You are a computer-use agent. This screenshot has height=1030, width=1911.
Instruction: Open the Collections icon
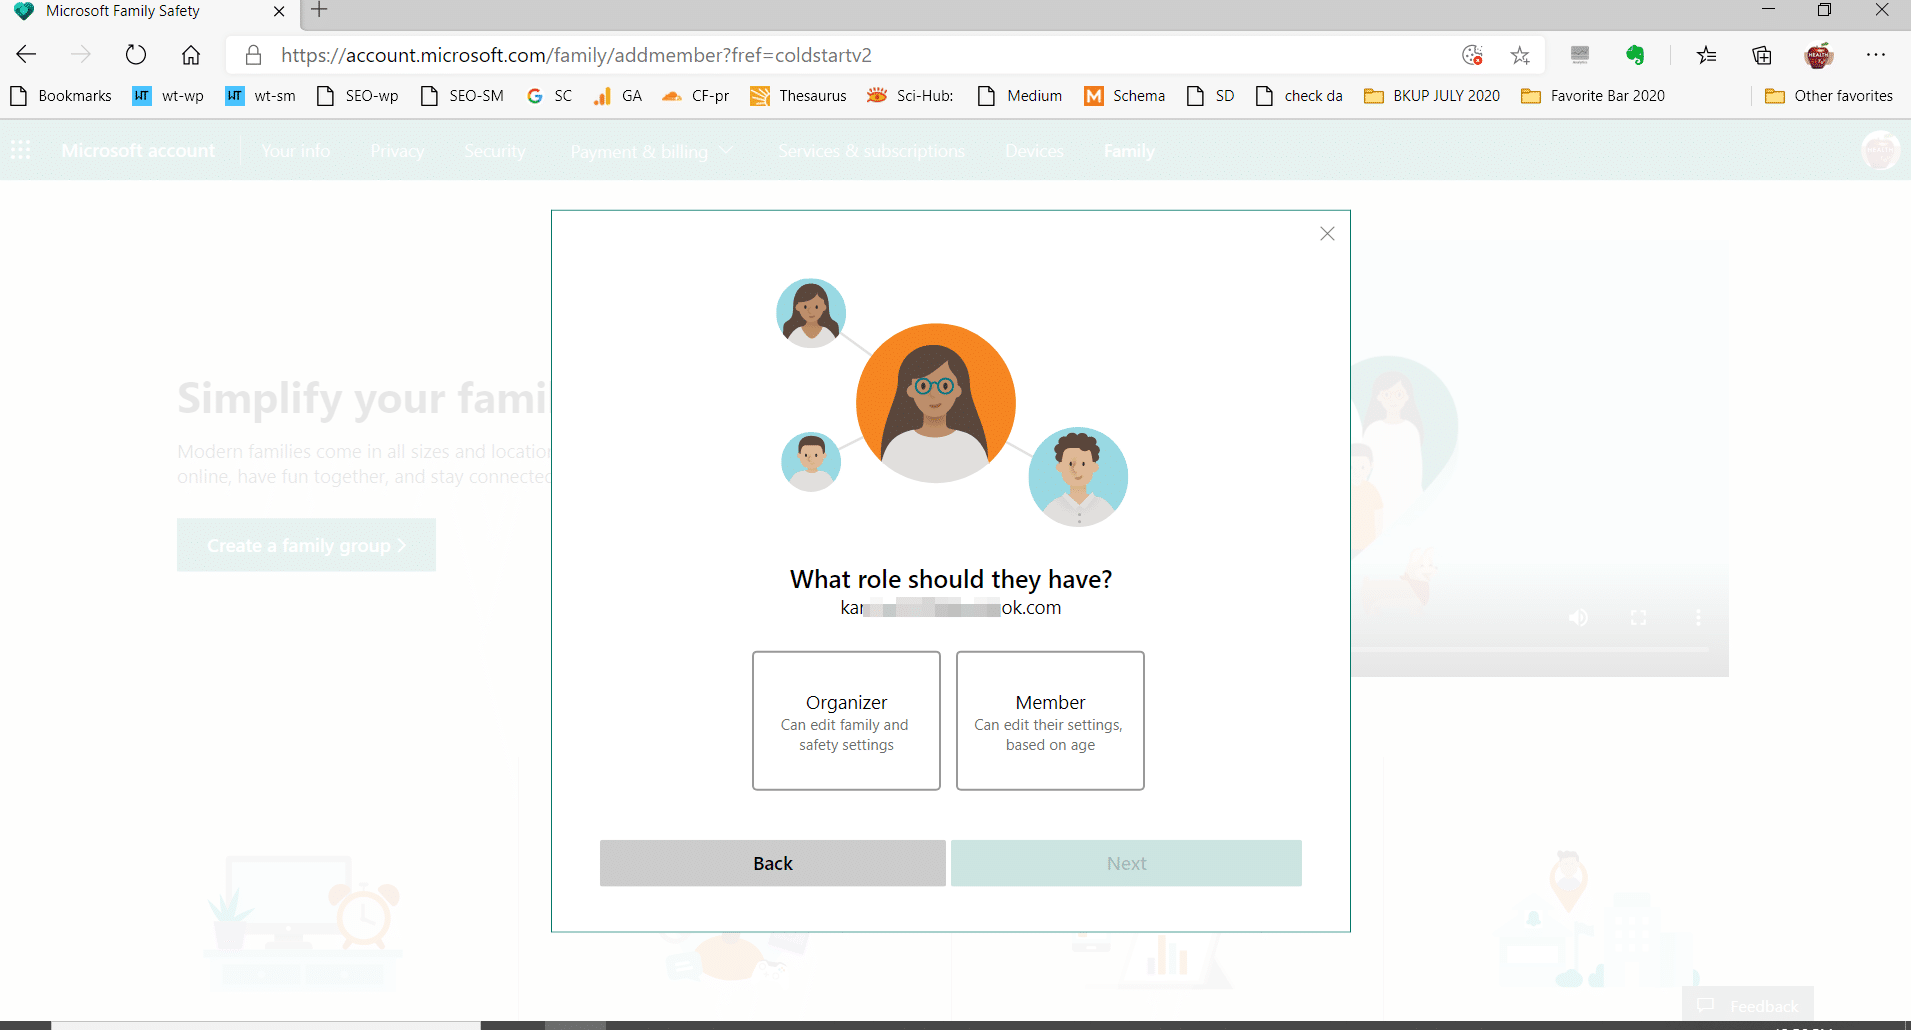1762,55
